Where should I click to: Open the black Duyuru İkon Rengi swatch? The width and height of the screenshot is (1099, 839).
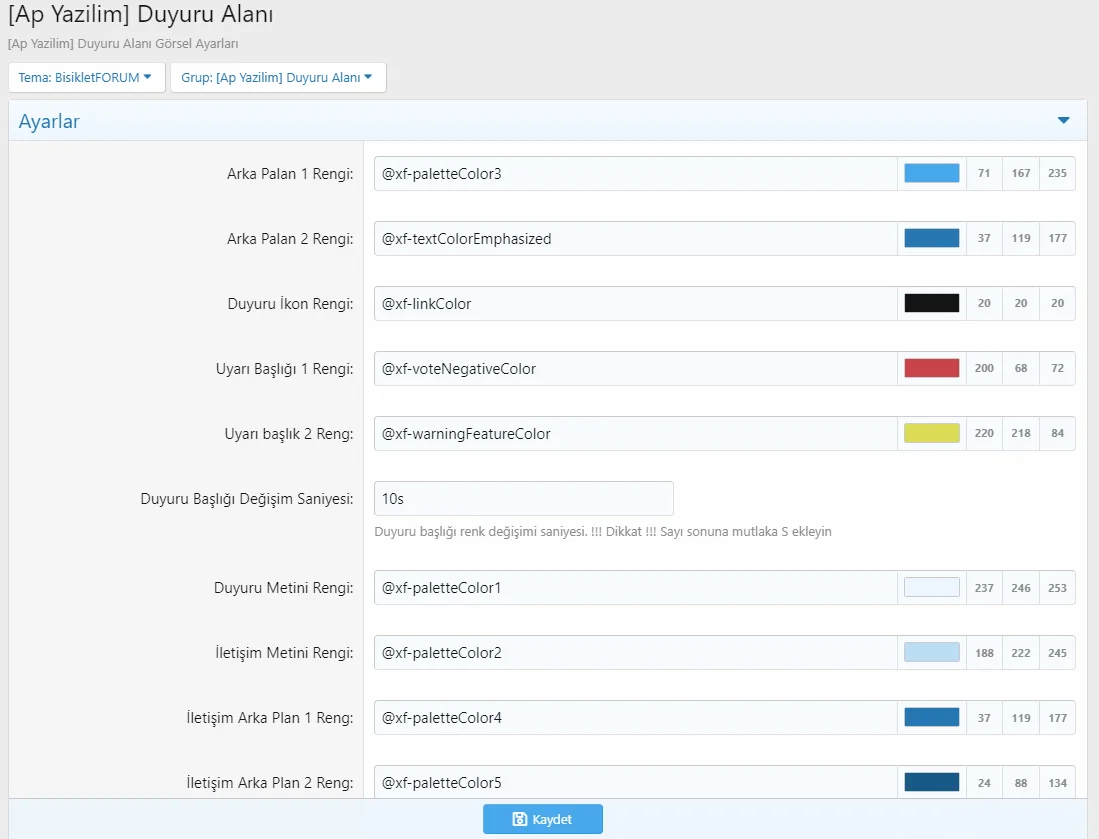pos(931,304)
